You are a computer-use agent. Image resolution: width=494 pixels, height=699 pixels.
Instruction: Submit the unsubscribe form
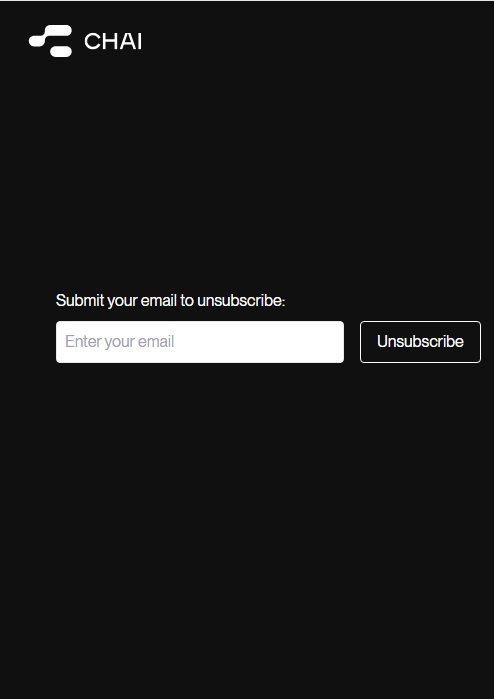click(x=420, y=342)
